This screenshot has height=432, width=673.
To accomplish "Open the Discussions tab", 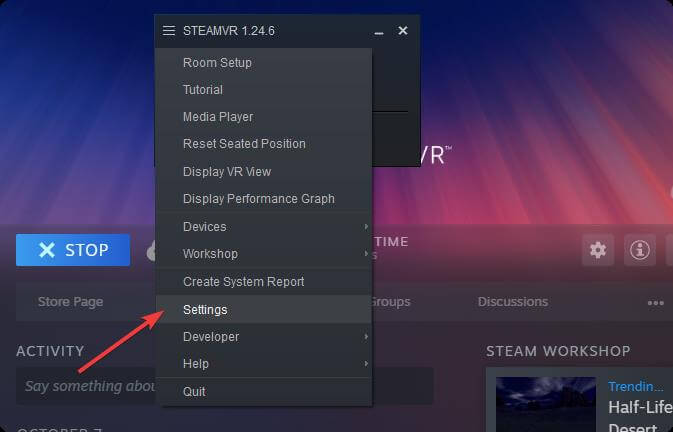I will tap(512, 302).
